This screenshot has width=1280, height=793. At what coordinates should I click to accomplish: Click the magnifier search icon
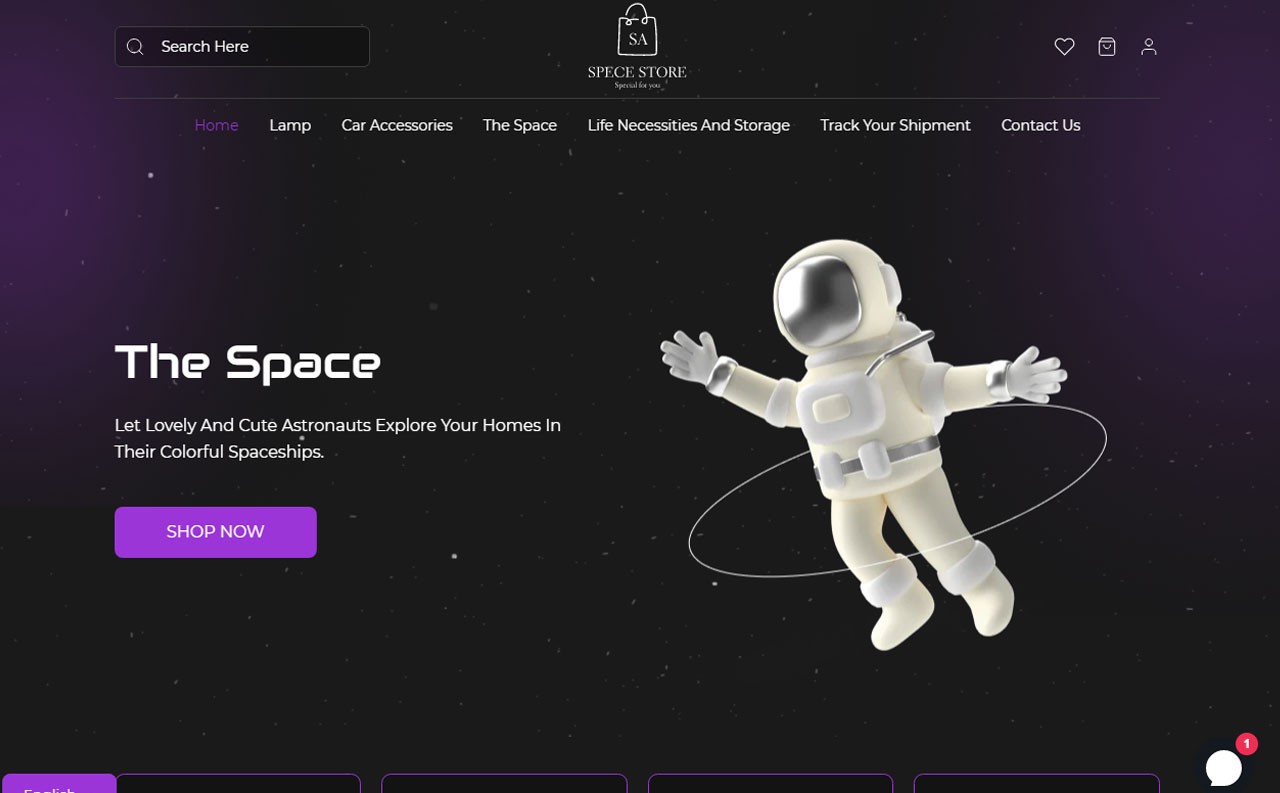tap(135, 47)
